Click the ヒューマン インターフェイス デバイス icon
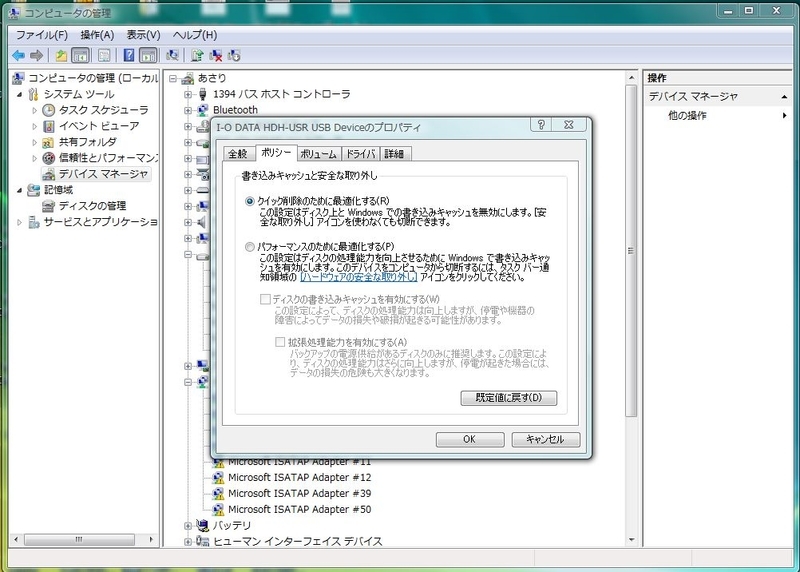 pyautogui.click(x=203, y=541)
